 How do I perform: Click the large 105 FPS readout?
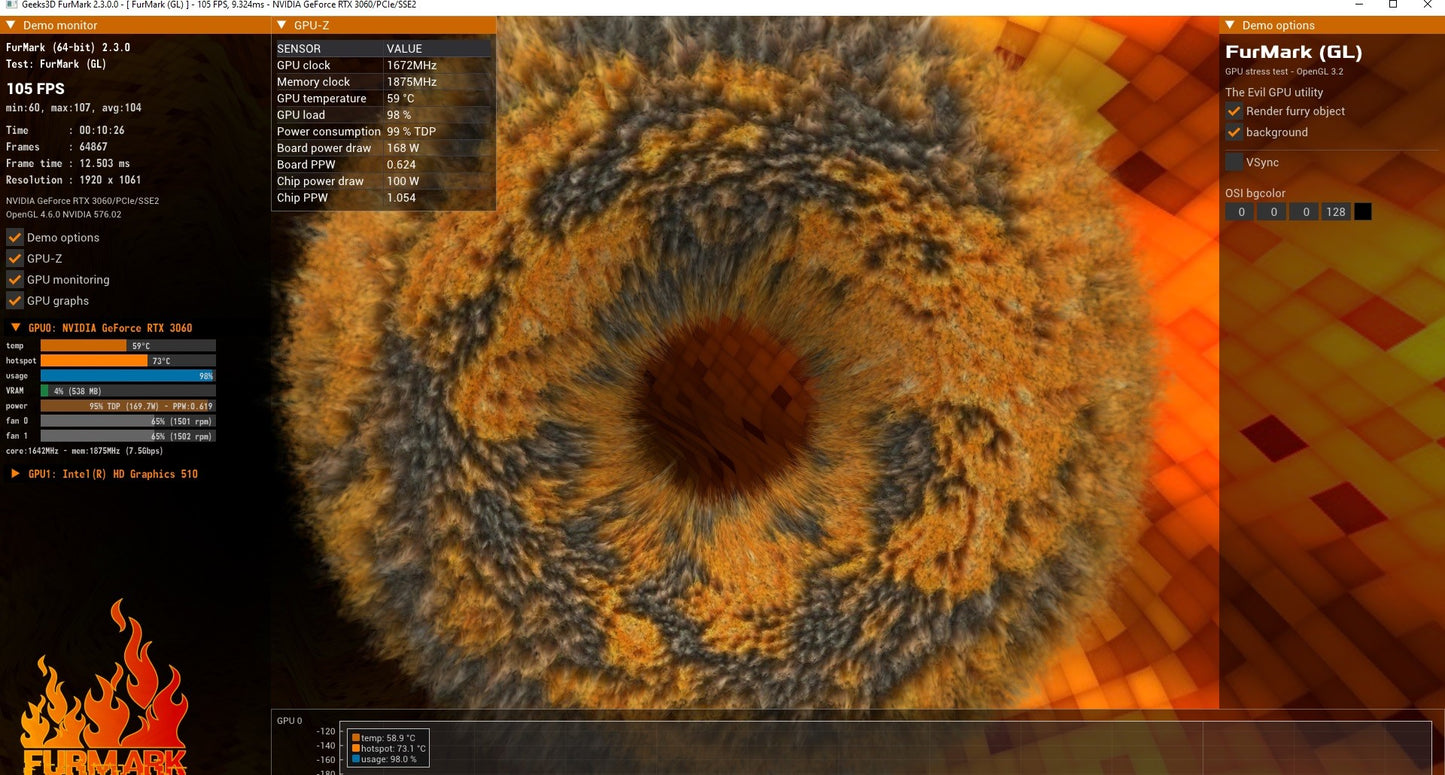click(36, 89)
